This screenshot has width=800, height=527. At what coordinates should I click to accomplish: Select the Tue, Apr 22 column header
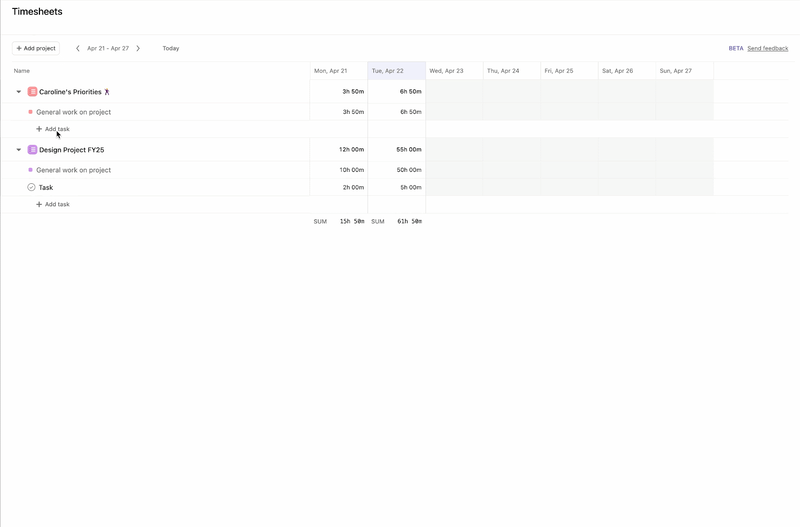click(396, 71)
